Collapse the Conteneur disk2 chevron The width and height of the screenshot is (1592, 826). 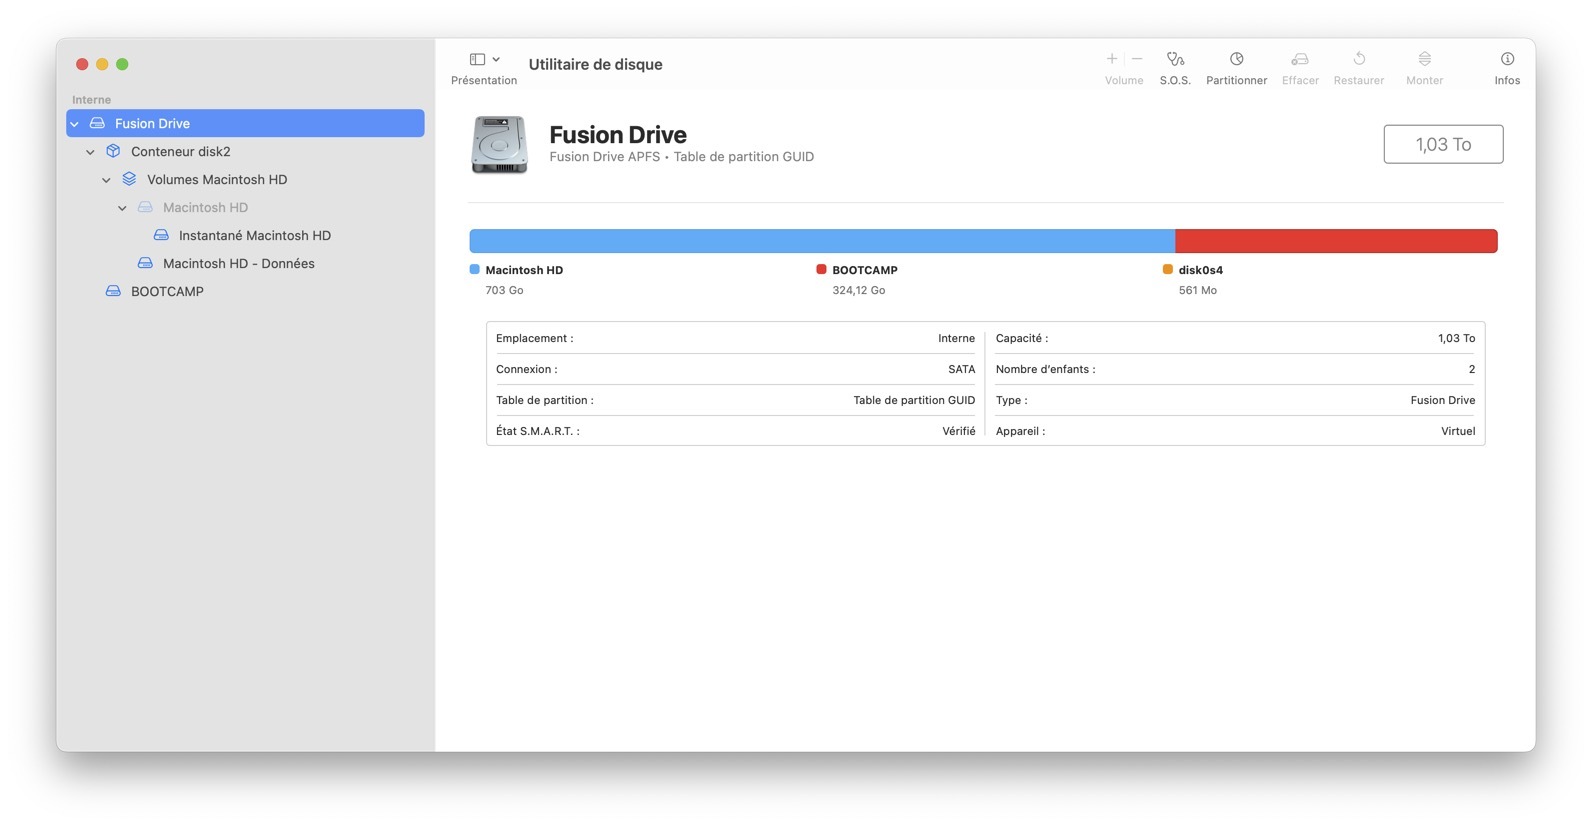(91, 152)
